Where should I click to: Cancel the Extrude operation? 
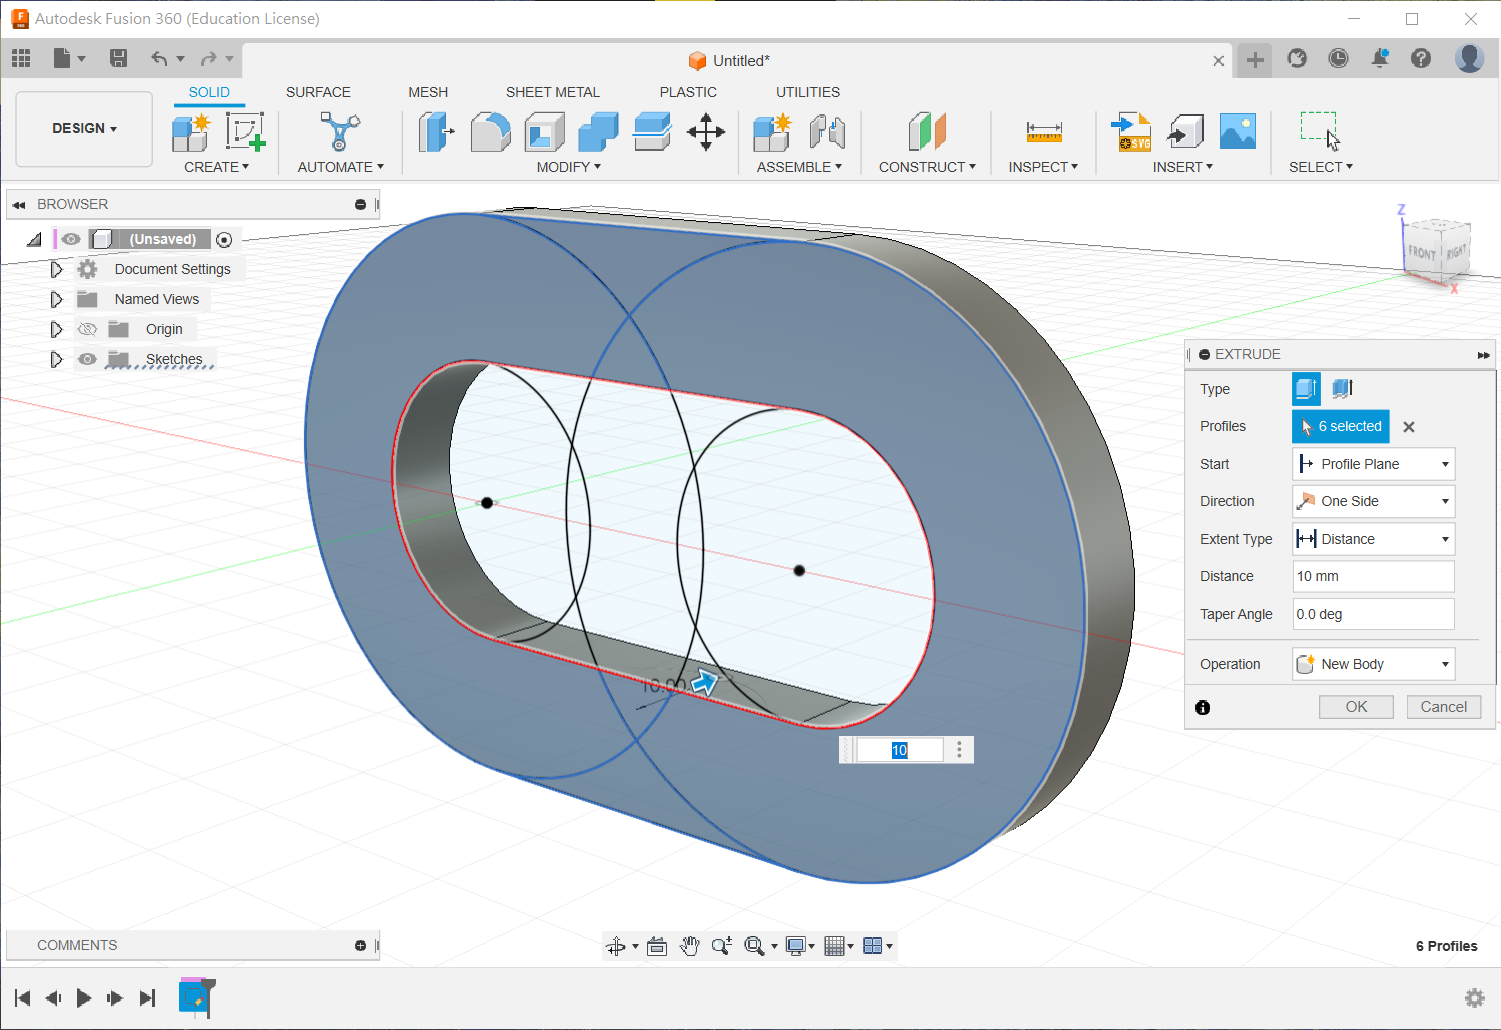pos(1443,707)
